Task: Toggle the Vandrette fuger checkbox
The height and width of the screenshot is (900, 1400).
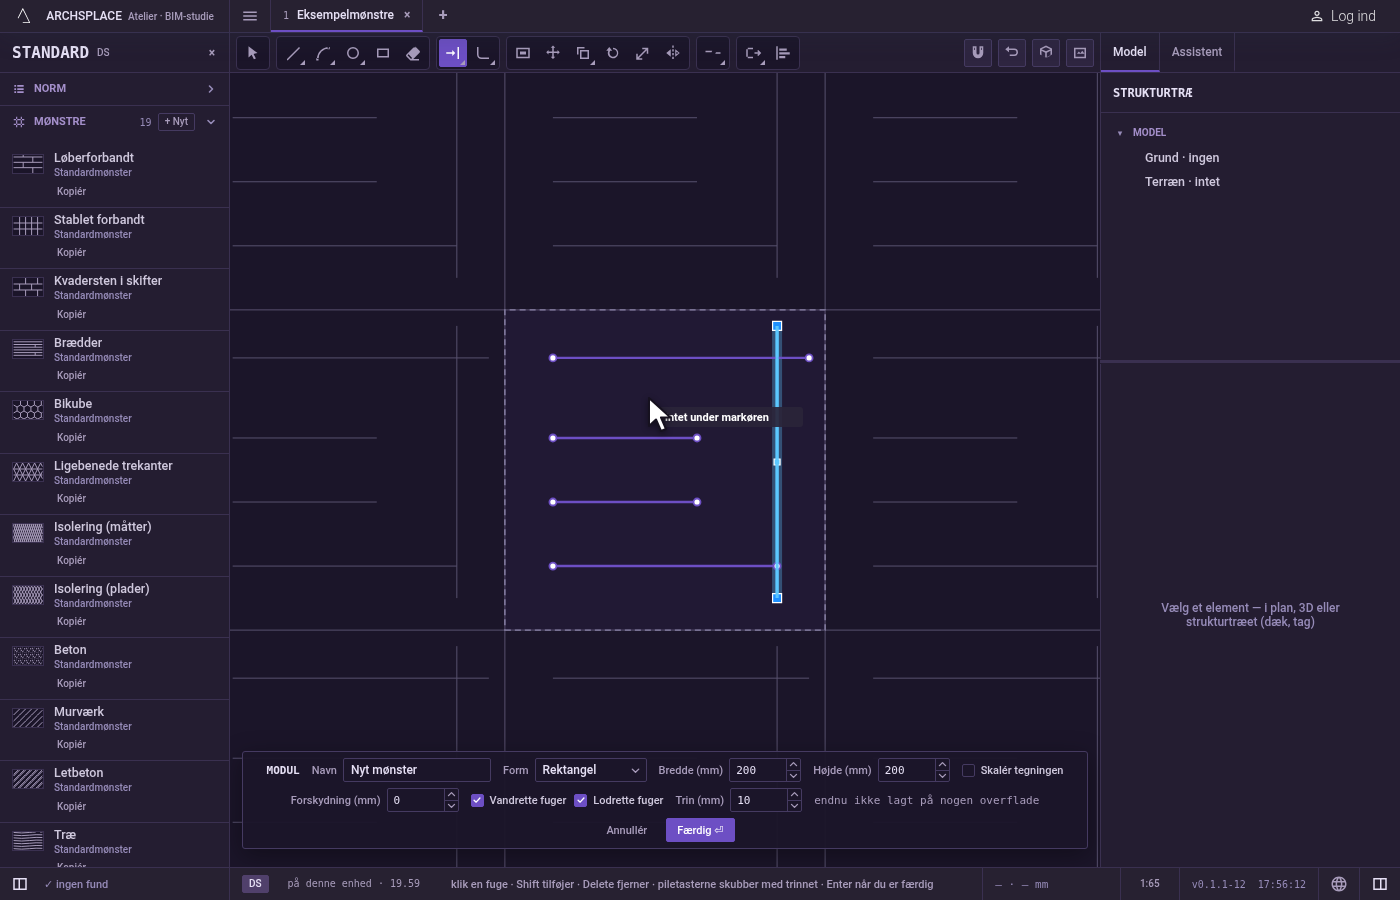Action: pyautogui.click(x=478, y=800)
